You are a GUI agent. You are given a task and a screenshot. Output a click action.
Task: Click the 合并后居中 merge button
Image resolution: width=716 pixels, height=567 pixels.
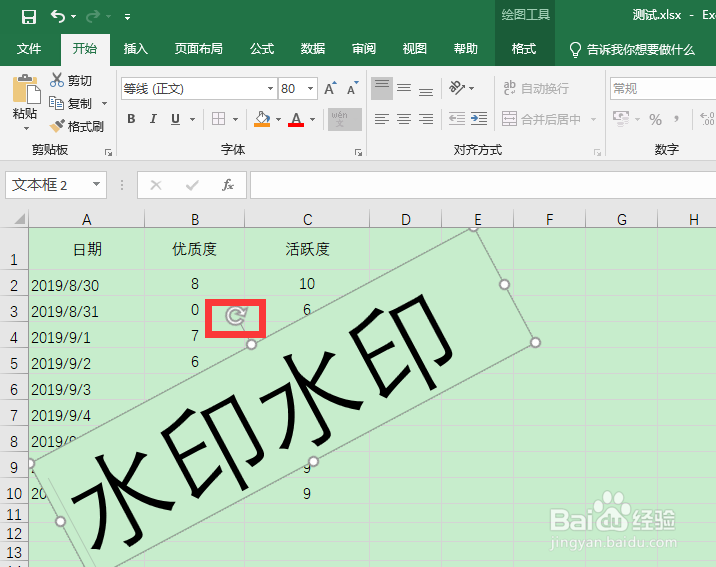(x=542, y=119)
